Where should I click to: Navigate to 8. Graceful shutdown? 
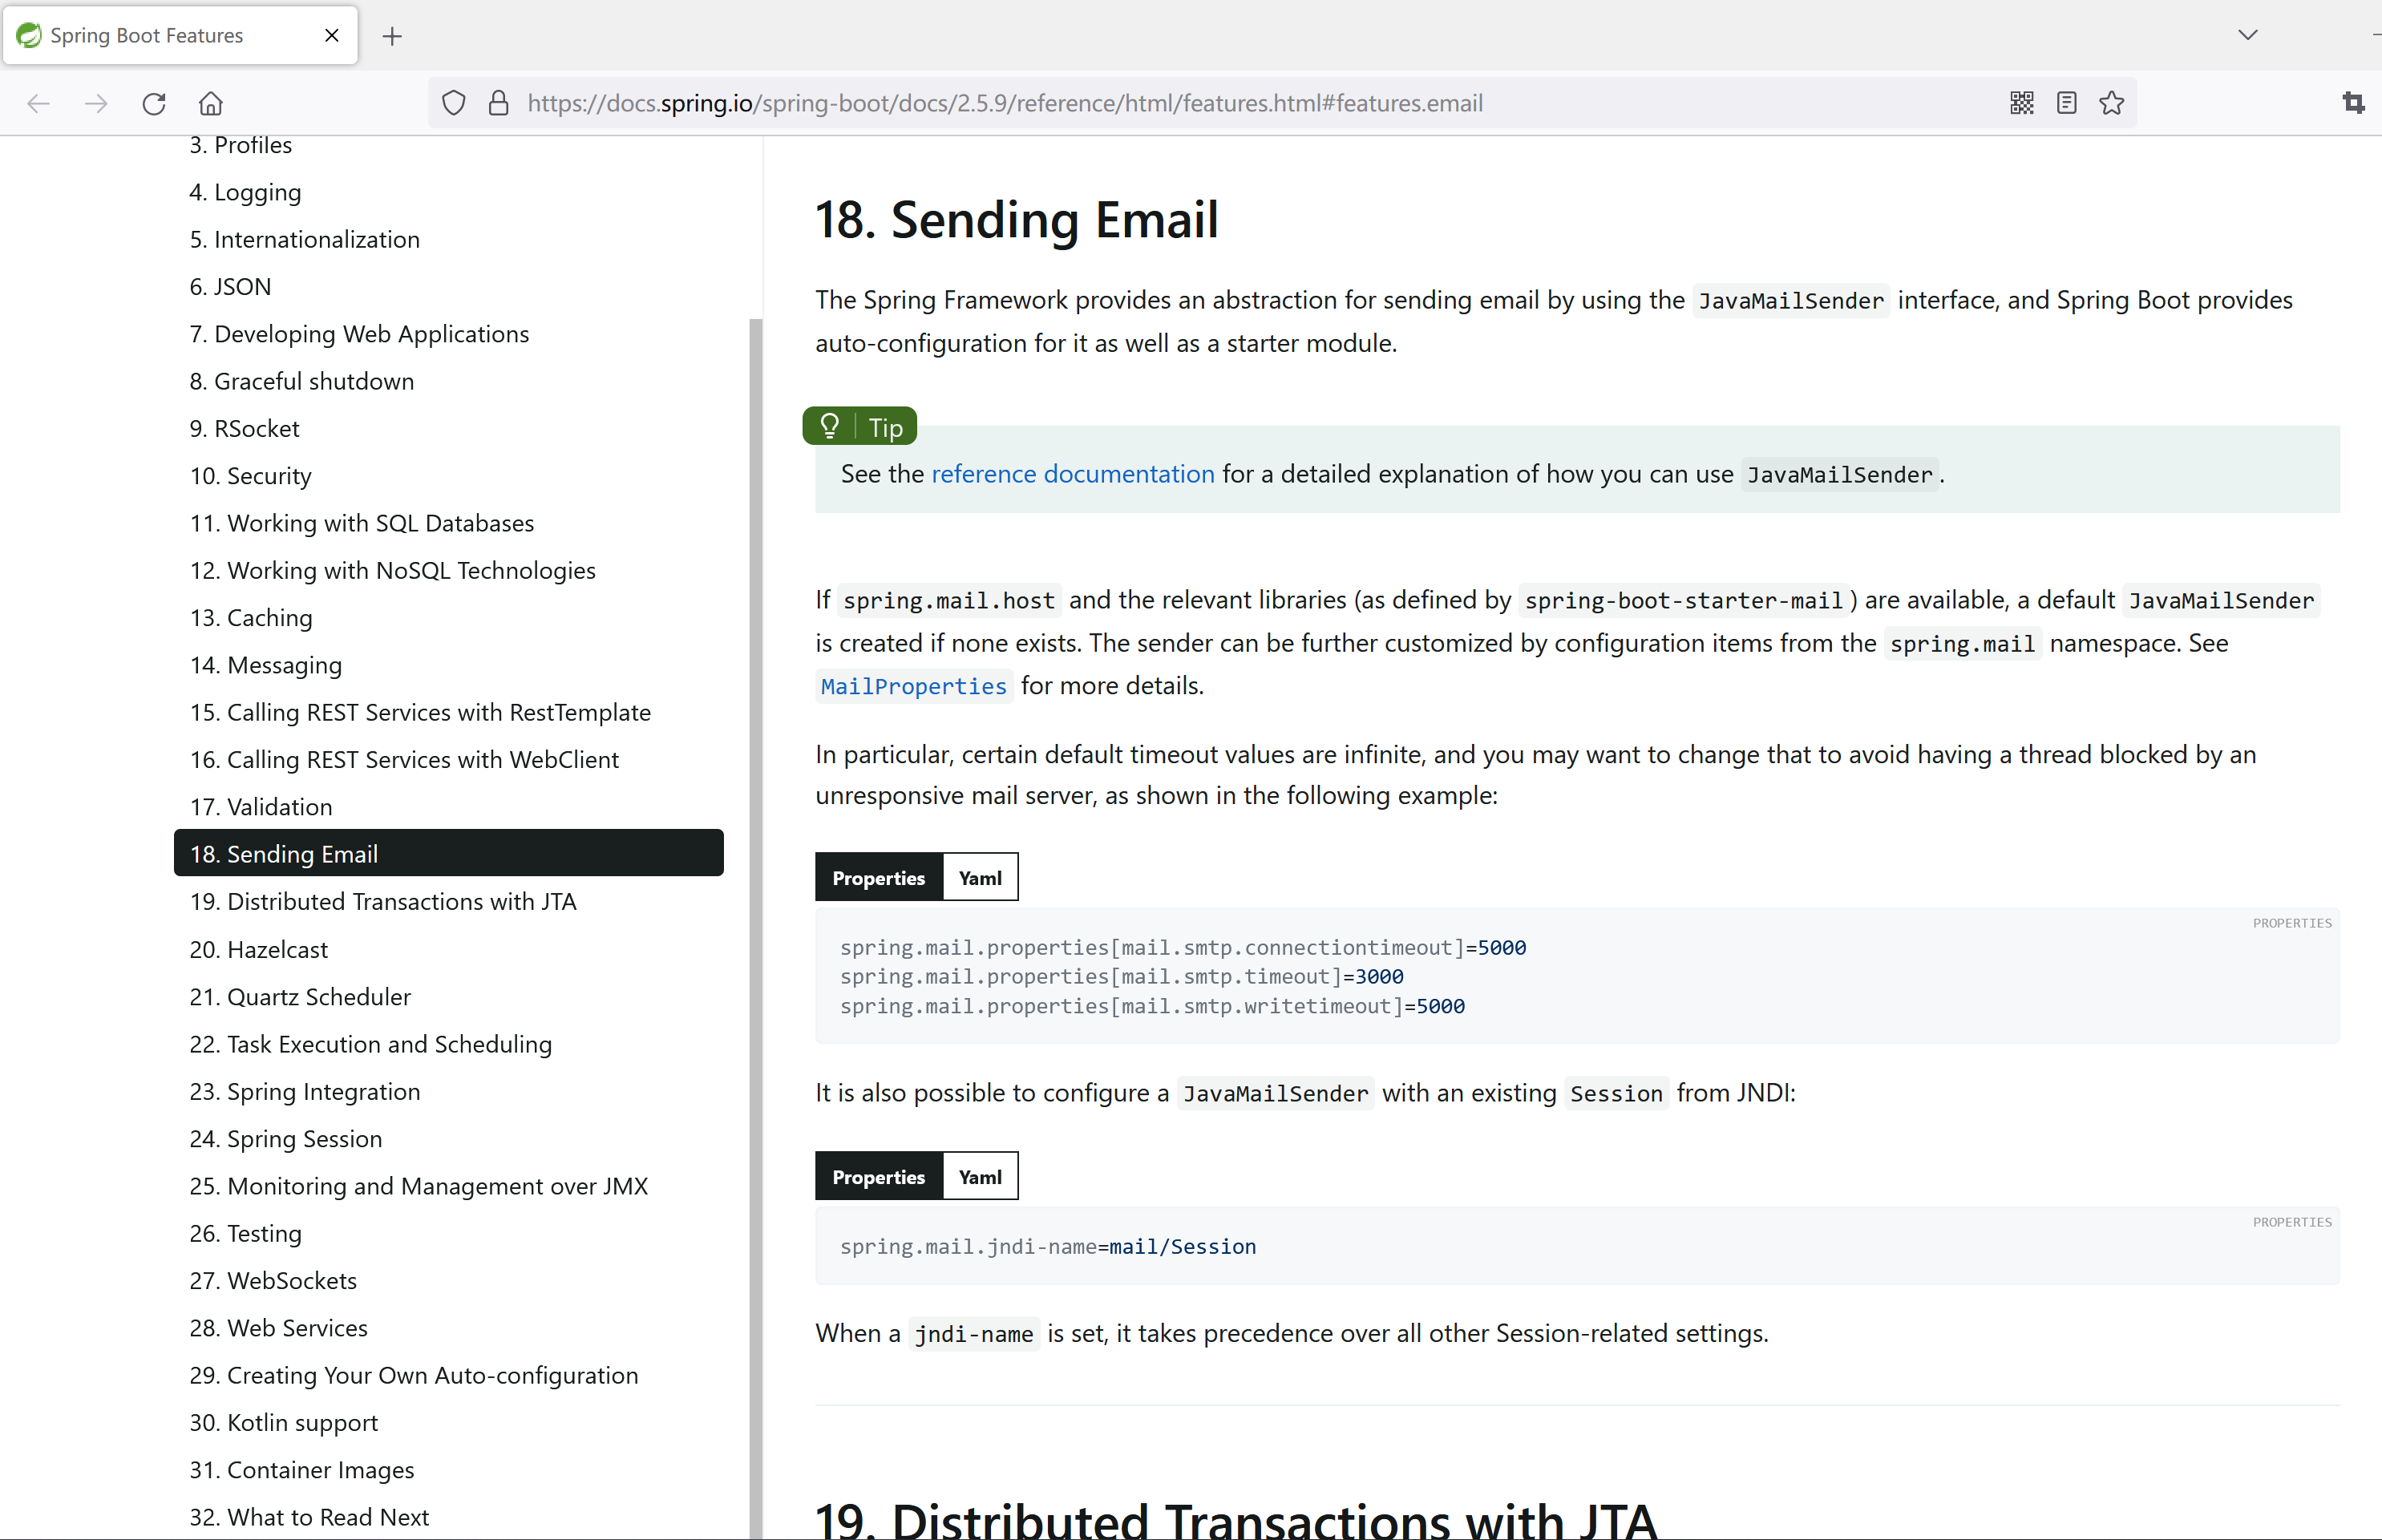[x=301, y=381]
